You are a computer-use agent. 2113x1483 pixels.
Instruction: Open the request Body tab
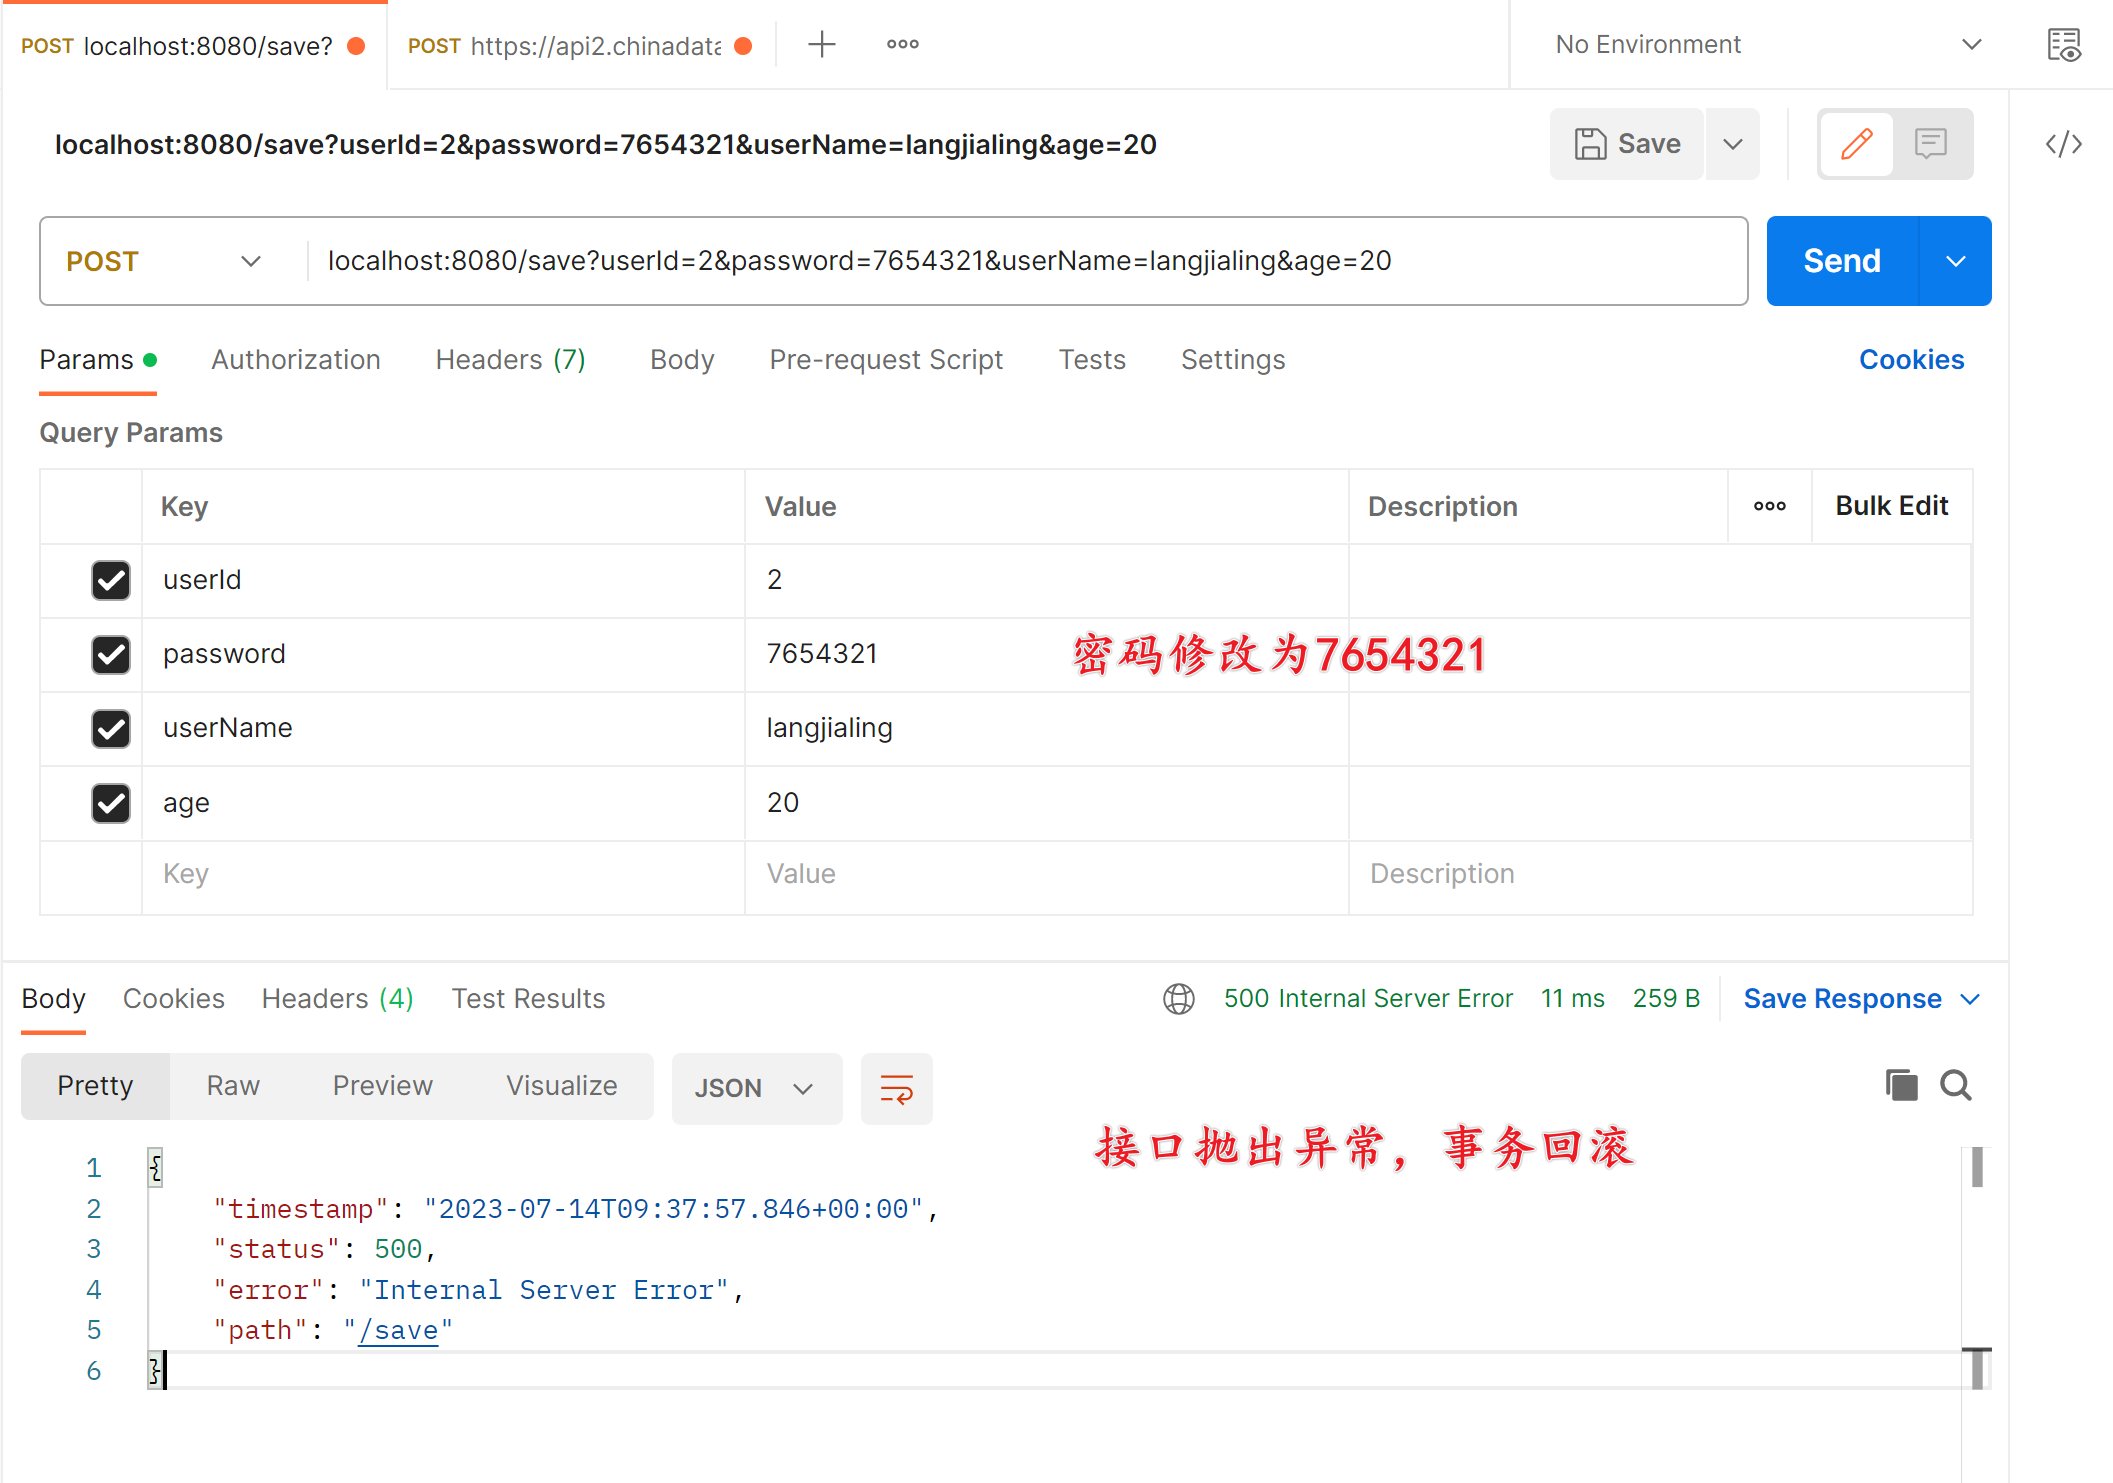click(x=682, y=360)
